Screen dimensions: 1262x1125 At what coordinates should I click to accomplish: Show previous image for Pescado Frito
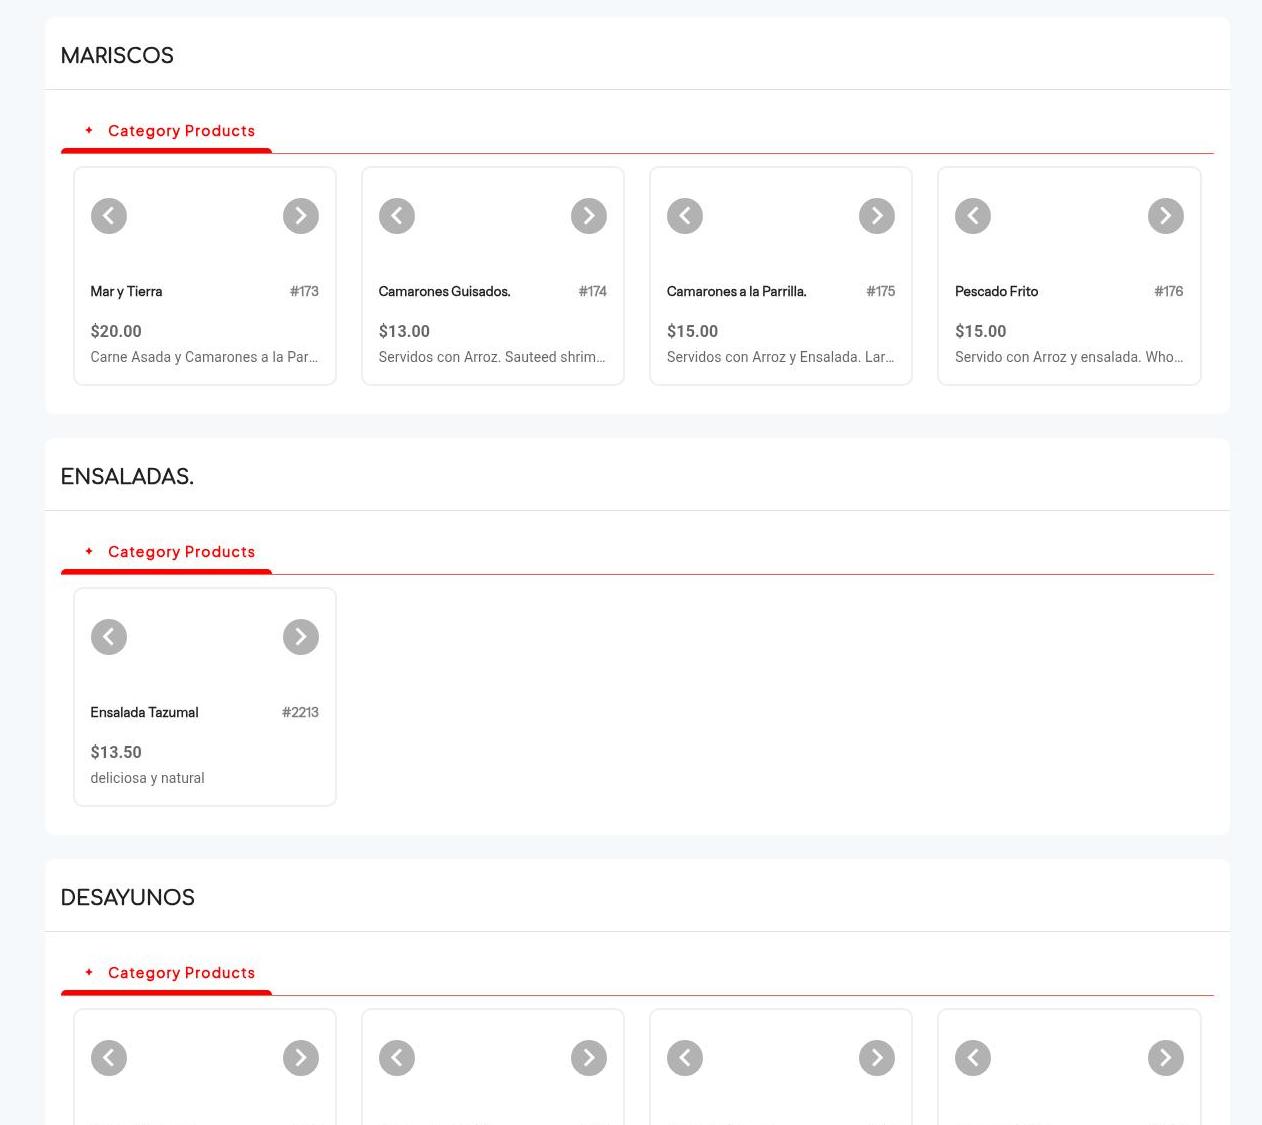(x=973, y=216)
